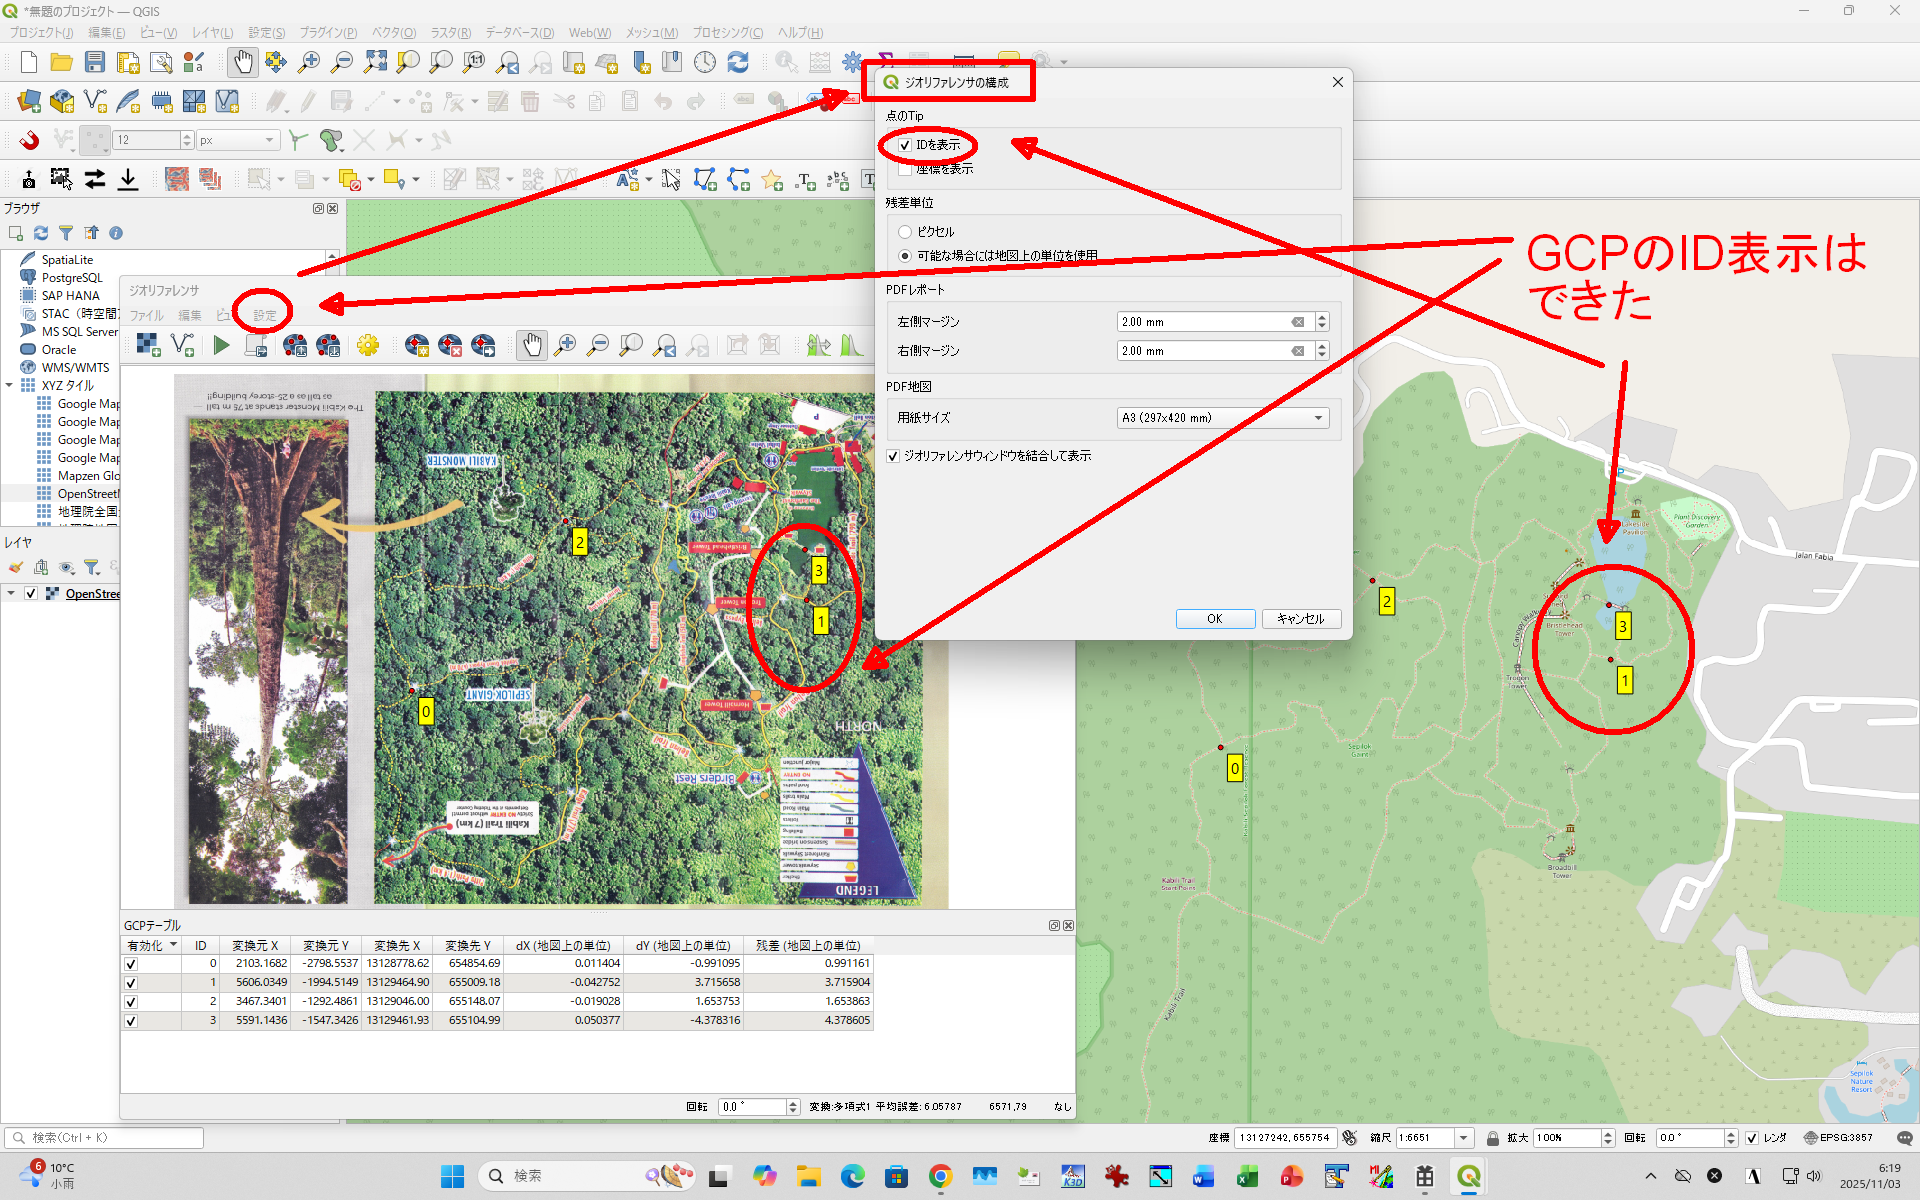The image size is (1920, 1200).
Task: Select Delete GCP Point tool
Action: (450, 346)
